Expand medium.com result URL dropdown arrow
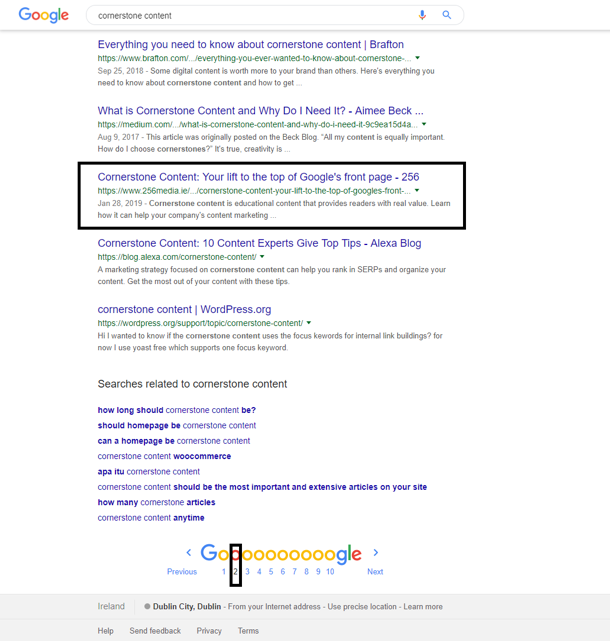The image size is (610, 641). point(424,124)
